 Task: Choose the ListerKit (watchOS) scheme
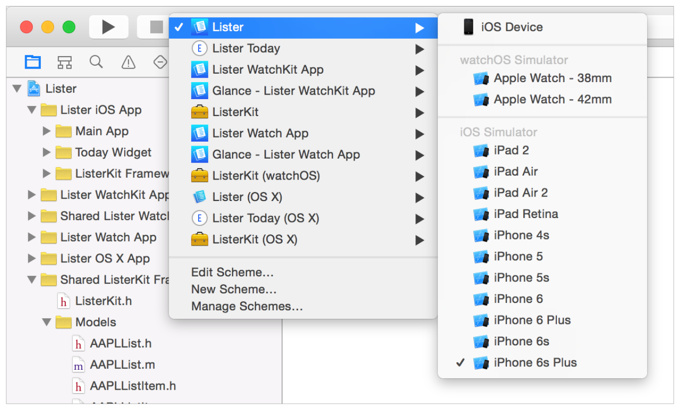pyautogui.click(x=303, y=176)
